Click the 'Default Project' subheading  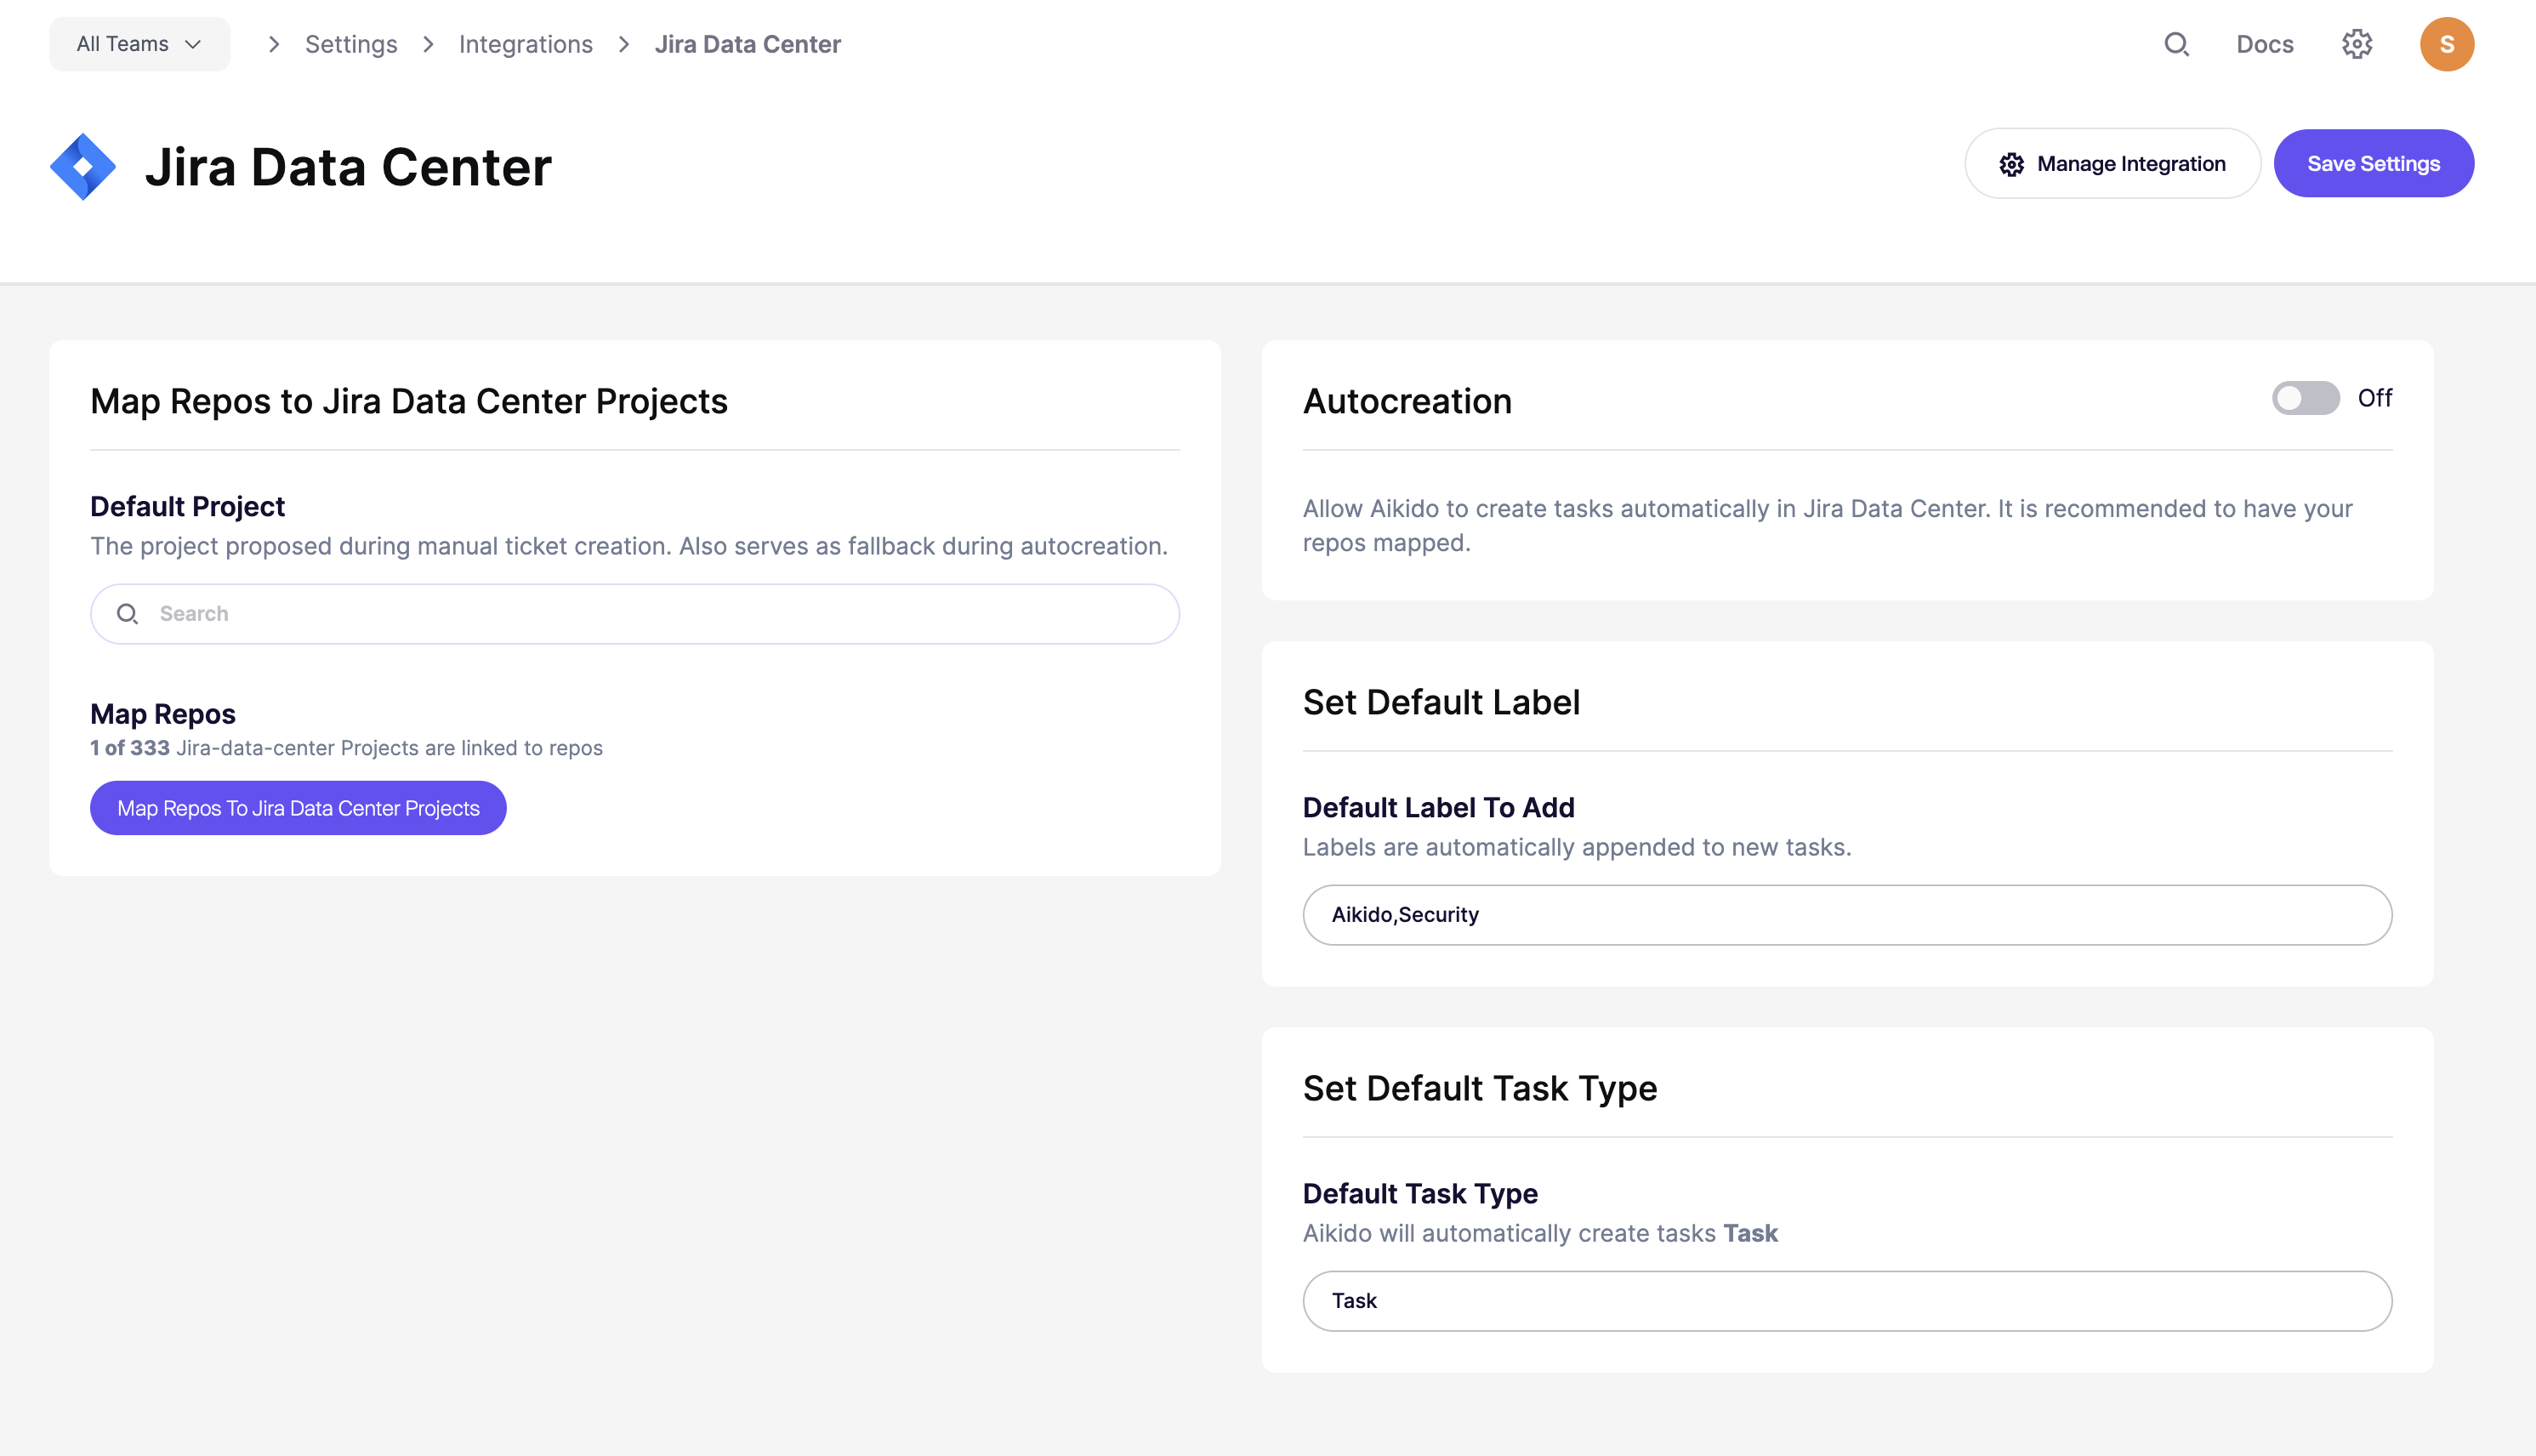point(187,506)
